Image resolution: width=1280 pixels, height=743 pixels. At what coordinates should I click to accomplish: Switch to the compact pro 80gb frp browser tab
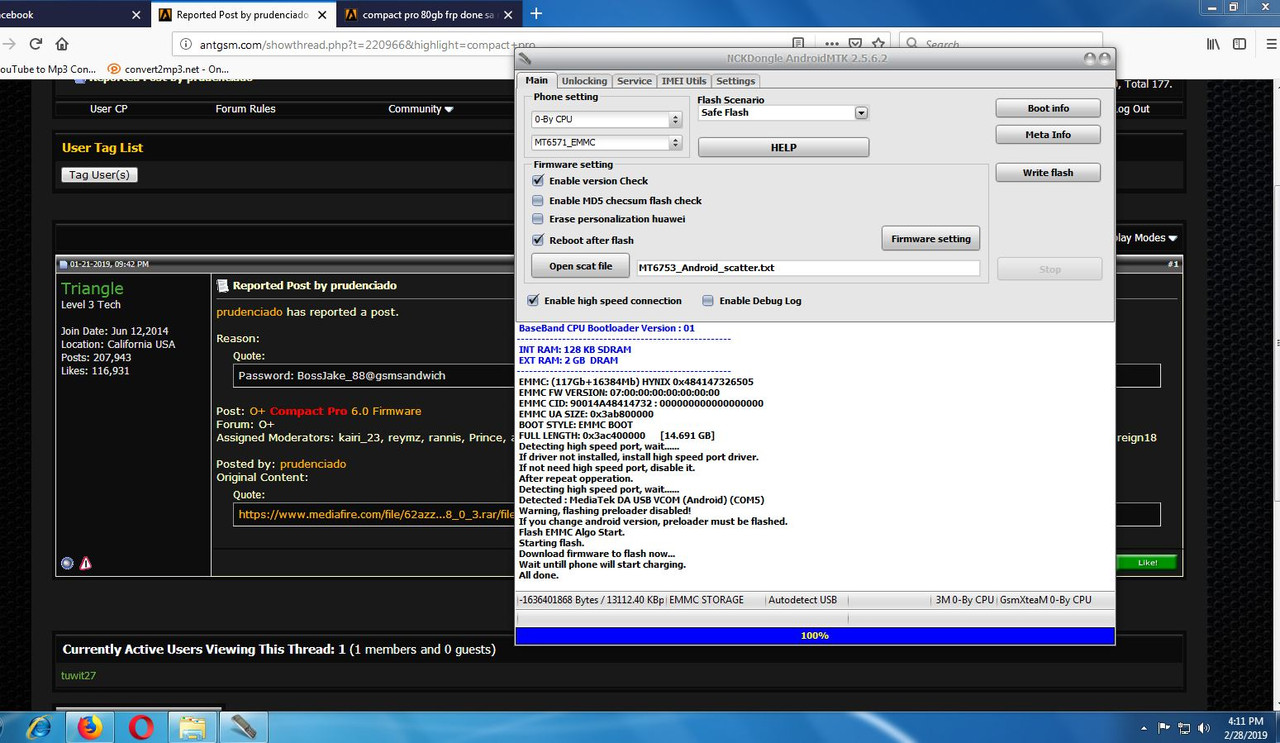(x=428, y=15)
